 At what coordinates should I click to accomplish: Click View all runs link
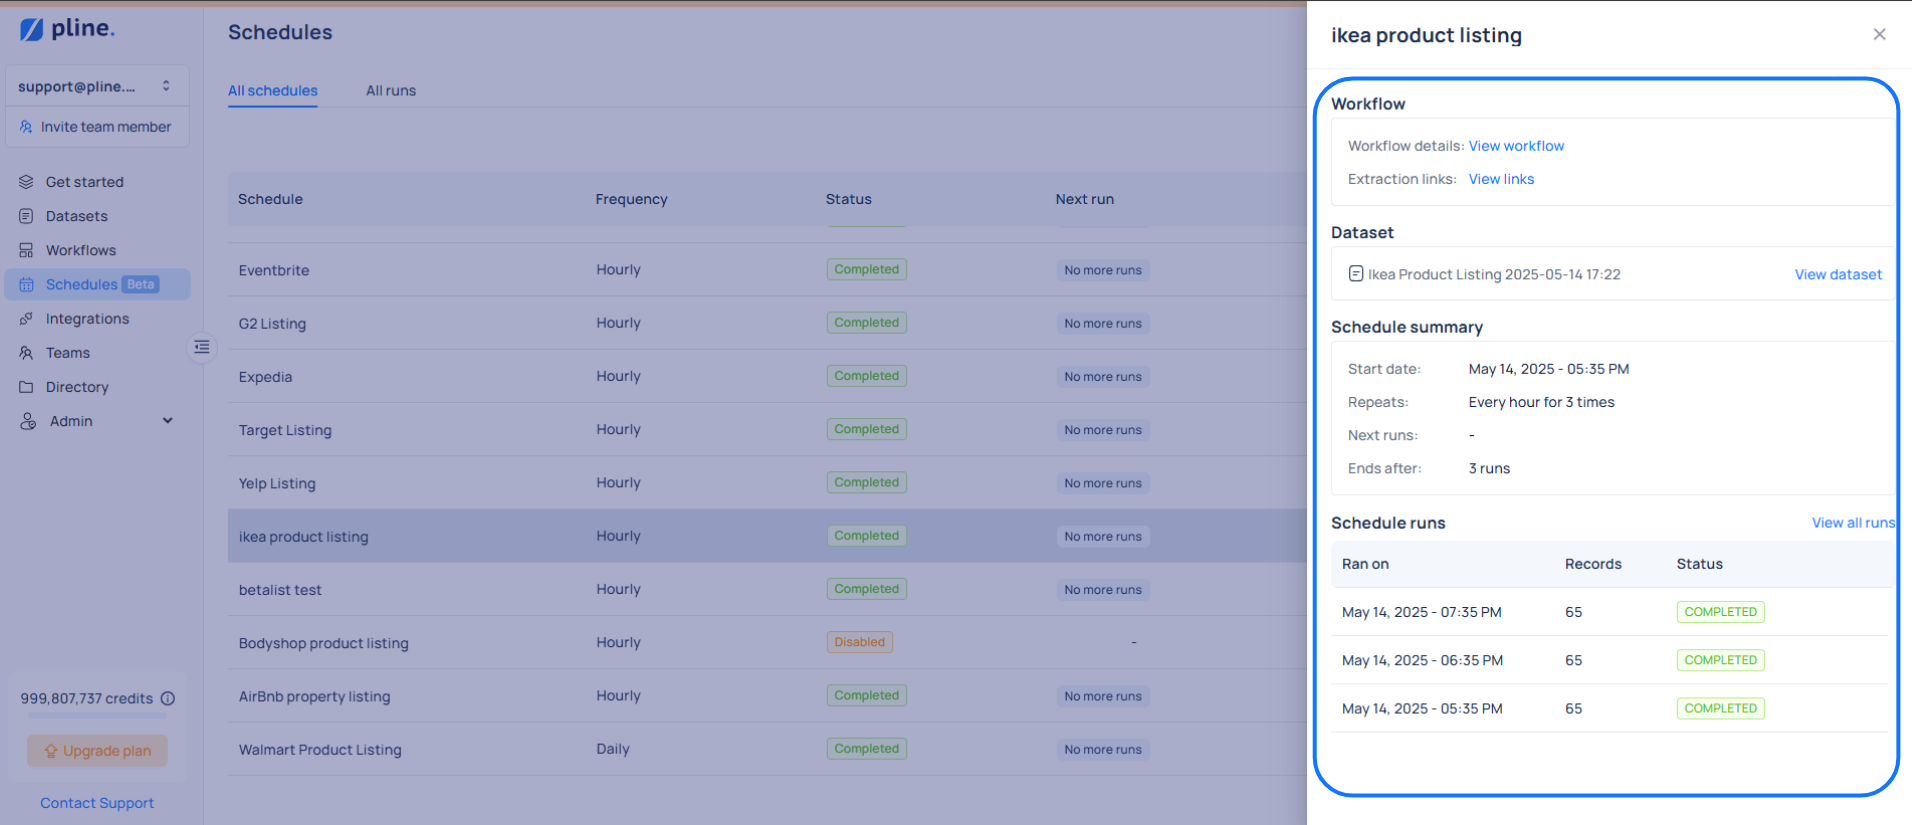(1852, 523)
